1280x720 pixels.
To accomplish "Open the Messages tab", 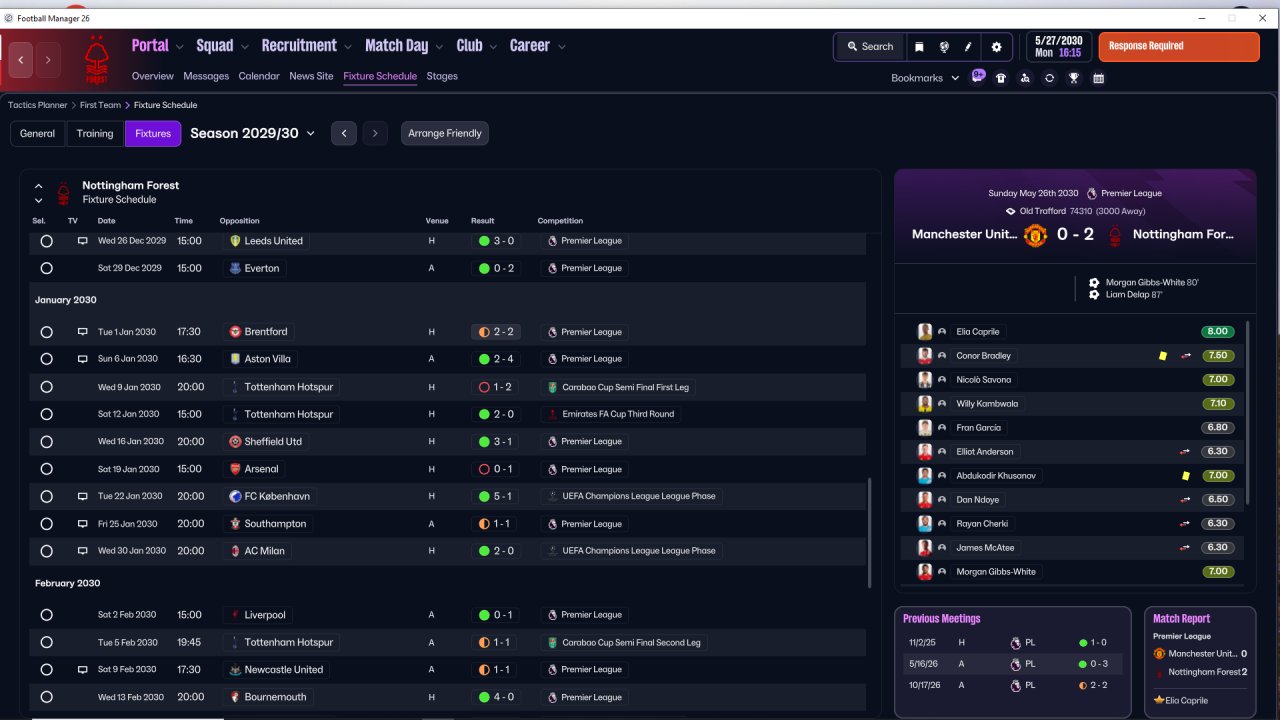I will click(206, 76).
